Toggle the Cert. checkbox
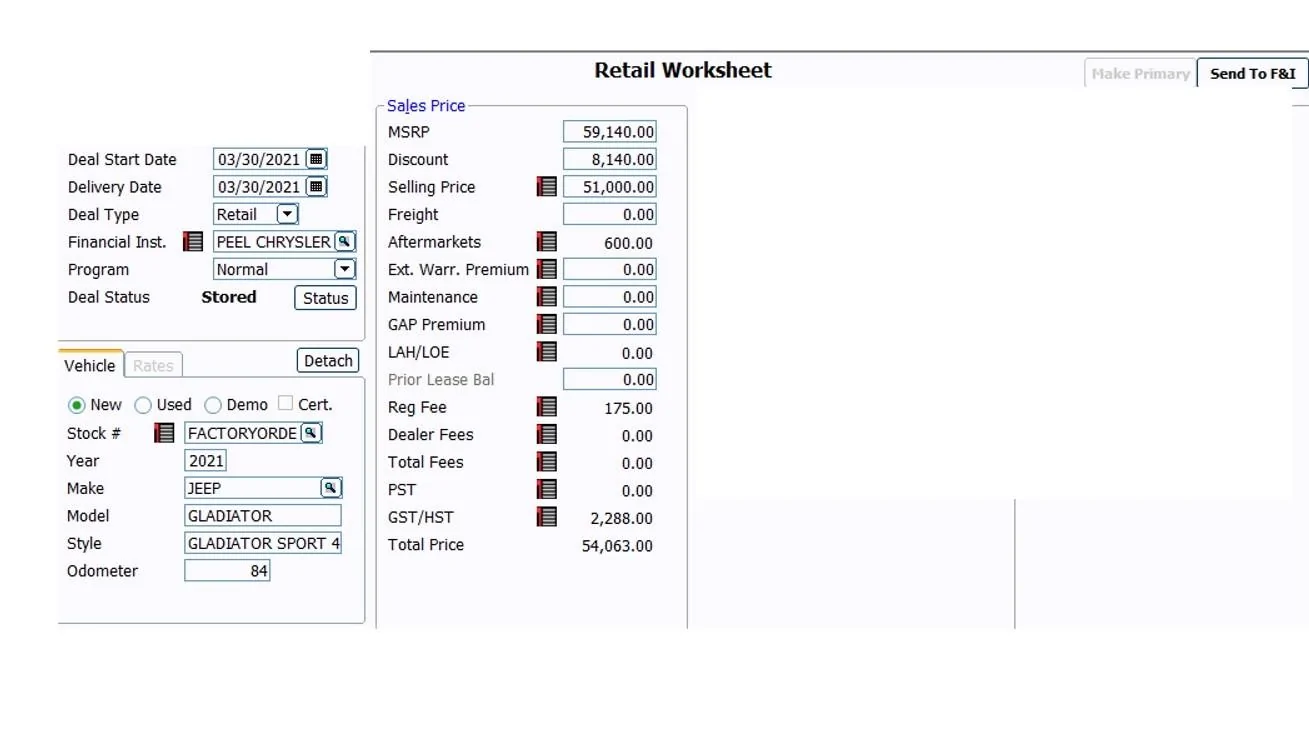The image size is (1309, 736). point(286,403)
